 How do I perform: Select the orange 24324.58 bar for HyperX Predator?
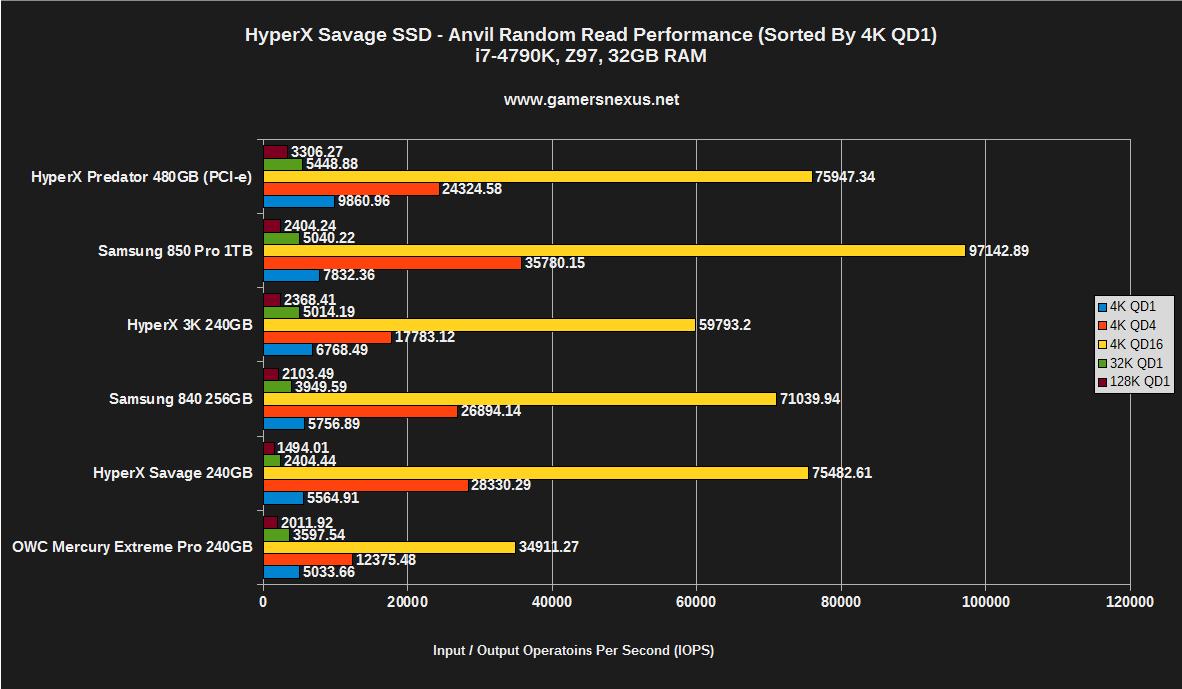(350, 187)
